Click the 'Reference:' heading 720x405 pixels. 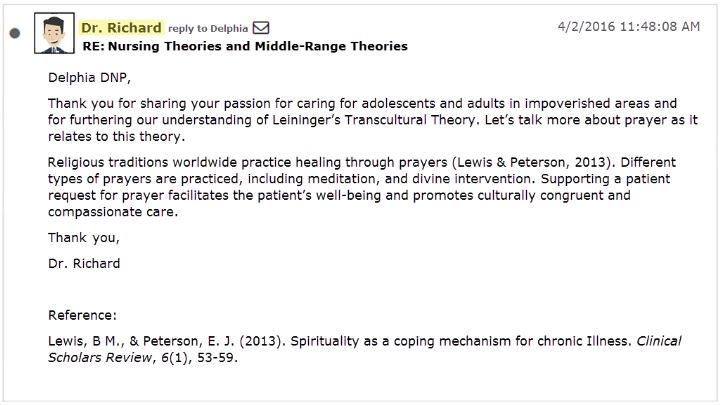[82, 315]
